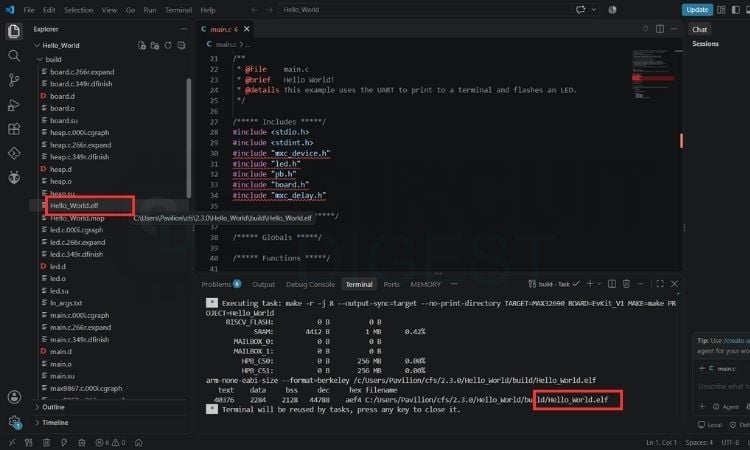This screenshot has width=750, height=450.
Task: Click the new terminal plus icon
Action: 590,284
